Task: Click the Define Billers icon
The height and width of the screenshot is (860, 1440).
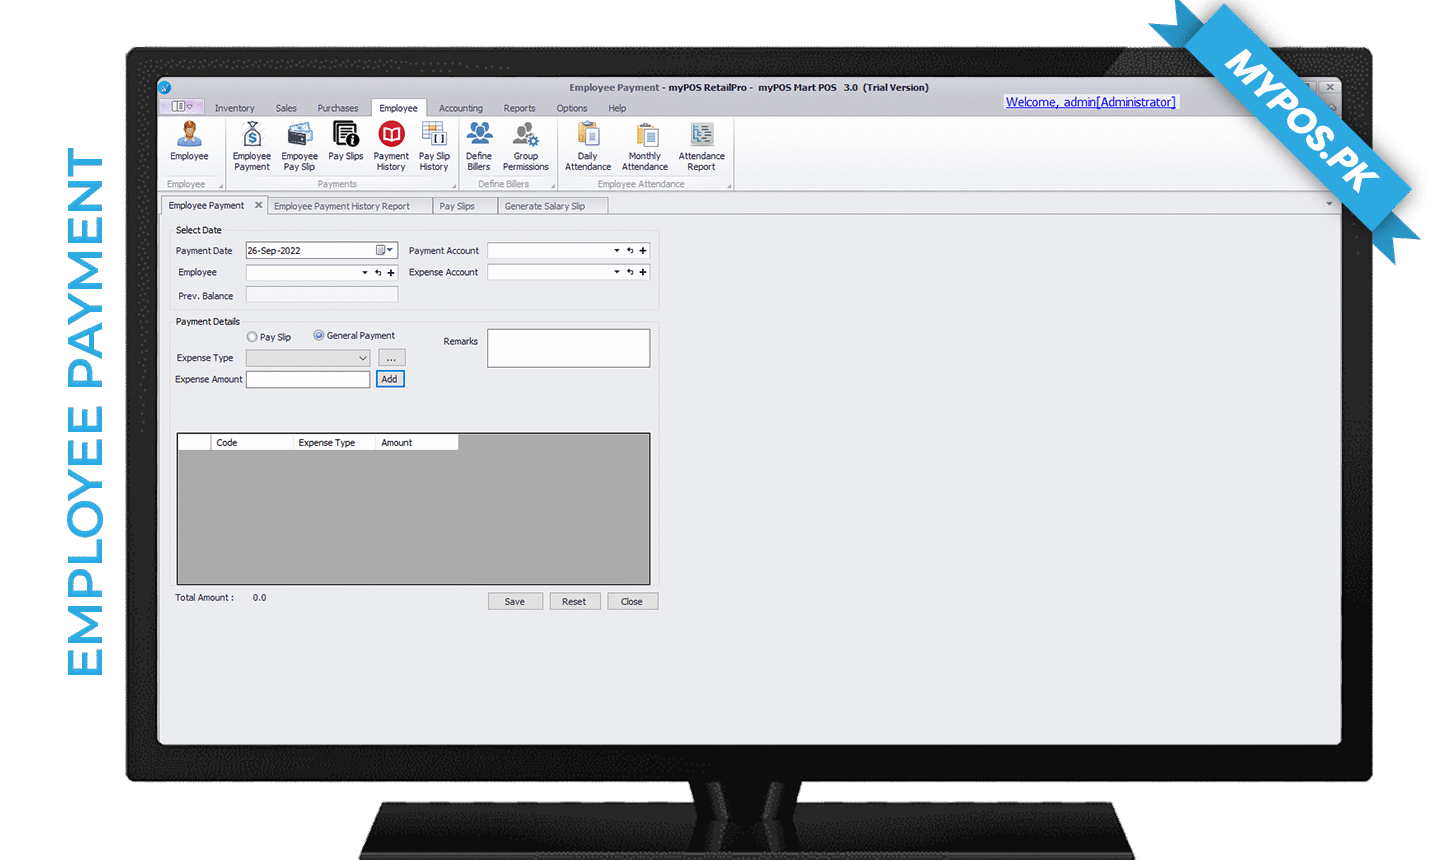Action: 479,146
